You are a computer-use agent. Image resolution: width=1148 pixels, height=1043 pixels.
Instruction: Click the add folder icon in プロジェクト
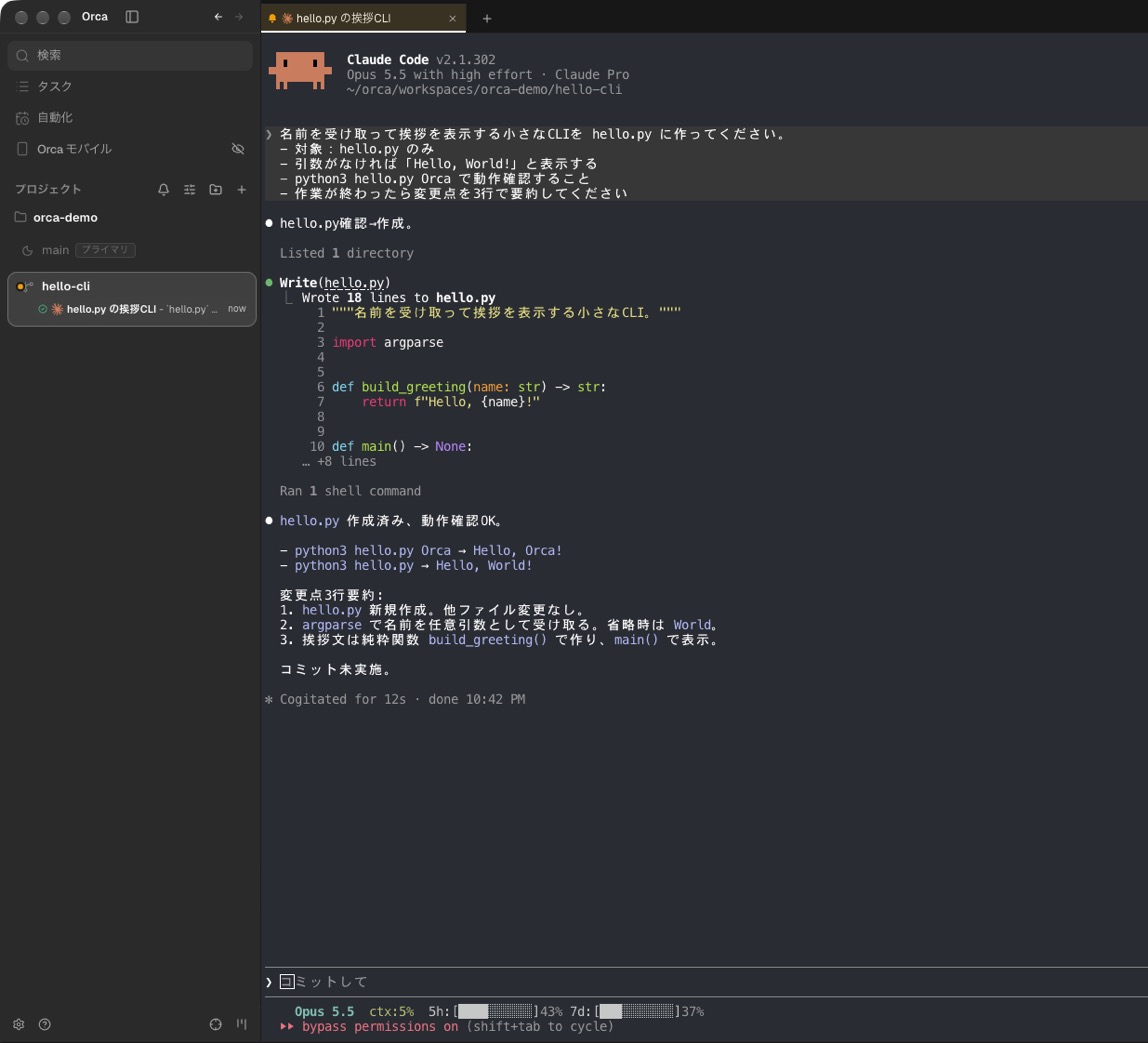tap(215, 190)
